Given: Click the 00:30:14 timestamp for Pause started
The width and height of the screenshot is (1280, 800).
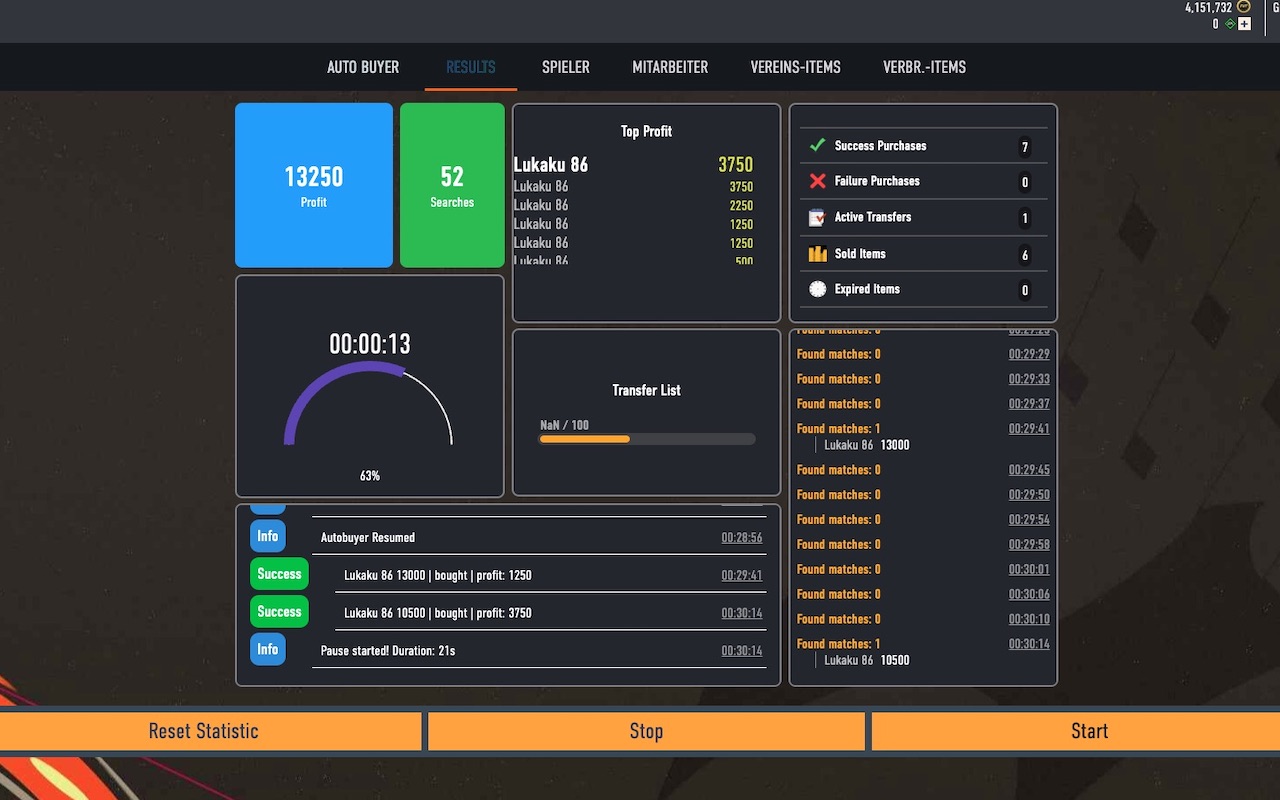Looking at the screenshot, I should point(741,651).
